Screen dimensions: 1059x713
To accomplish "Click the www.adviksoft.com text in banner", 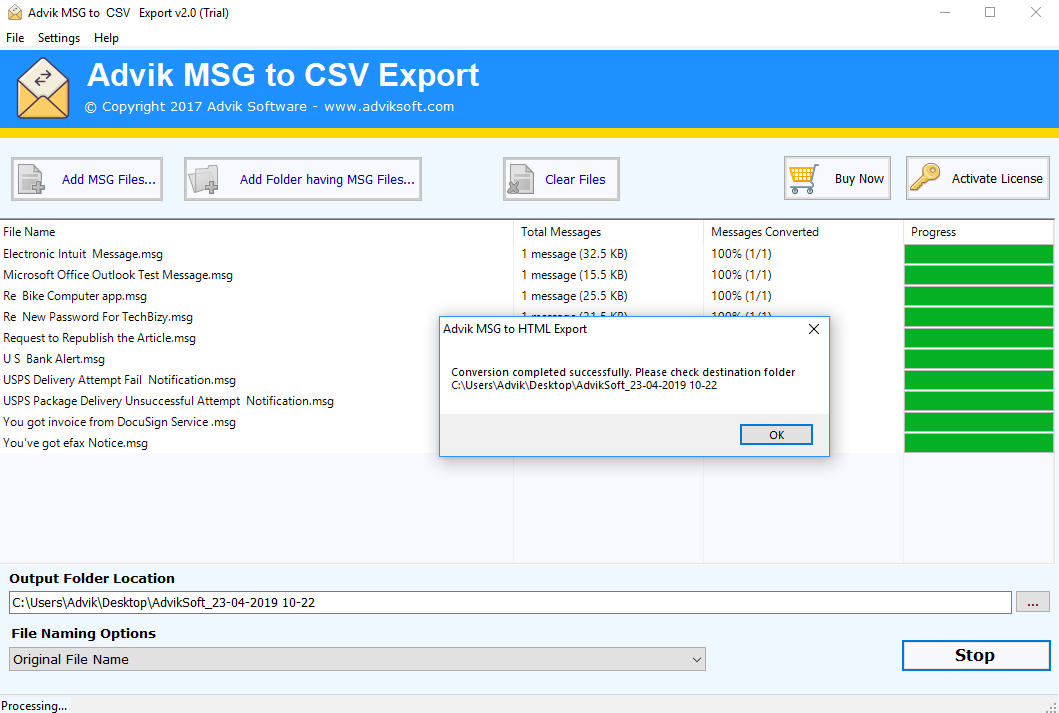I will tap(389, 107).
